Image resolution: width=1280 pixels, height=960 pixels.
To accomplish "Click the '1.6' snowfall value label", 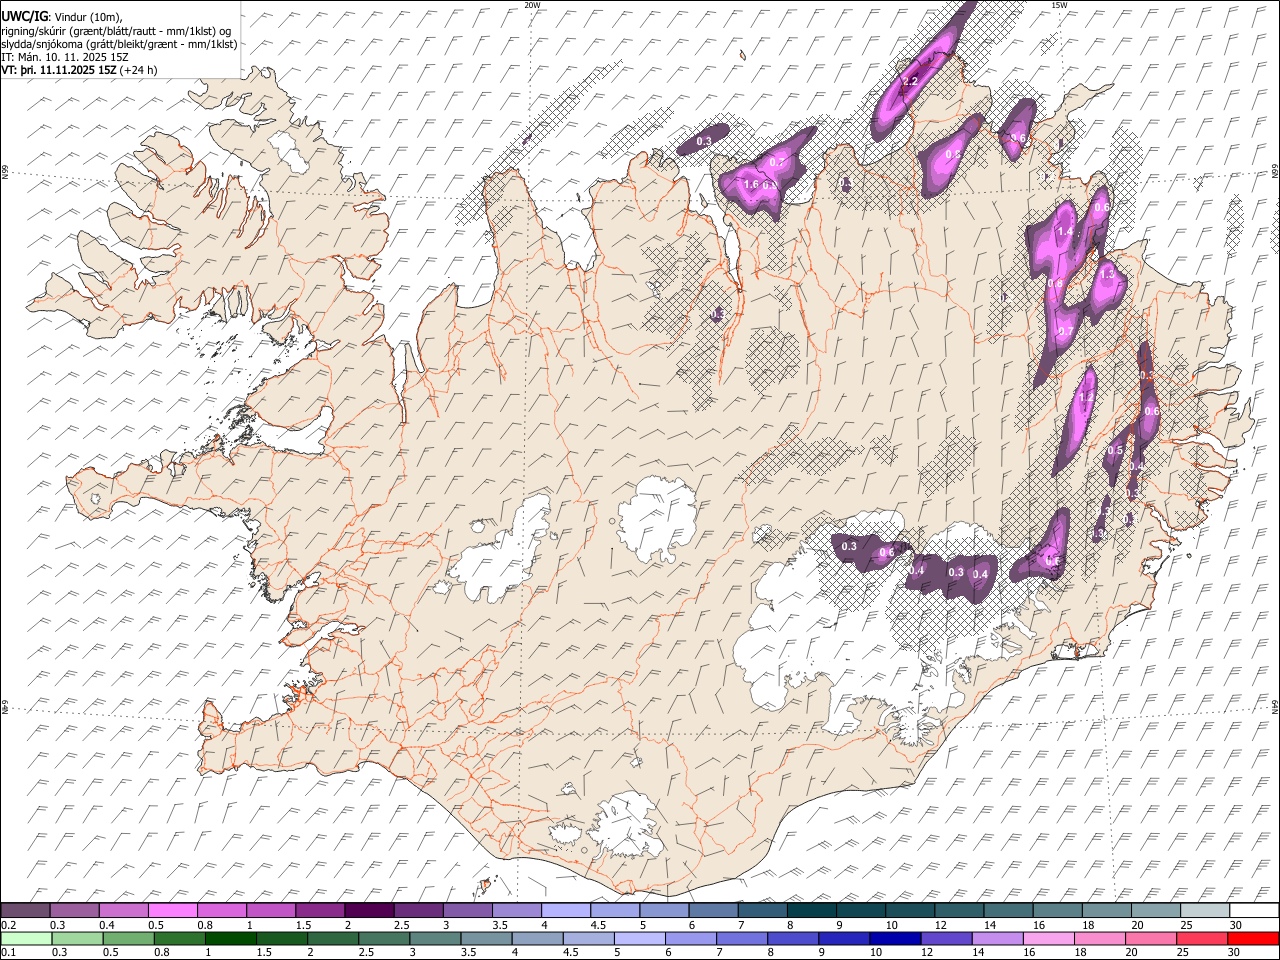I will 751,185.
